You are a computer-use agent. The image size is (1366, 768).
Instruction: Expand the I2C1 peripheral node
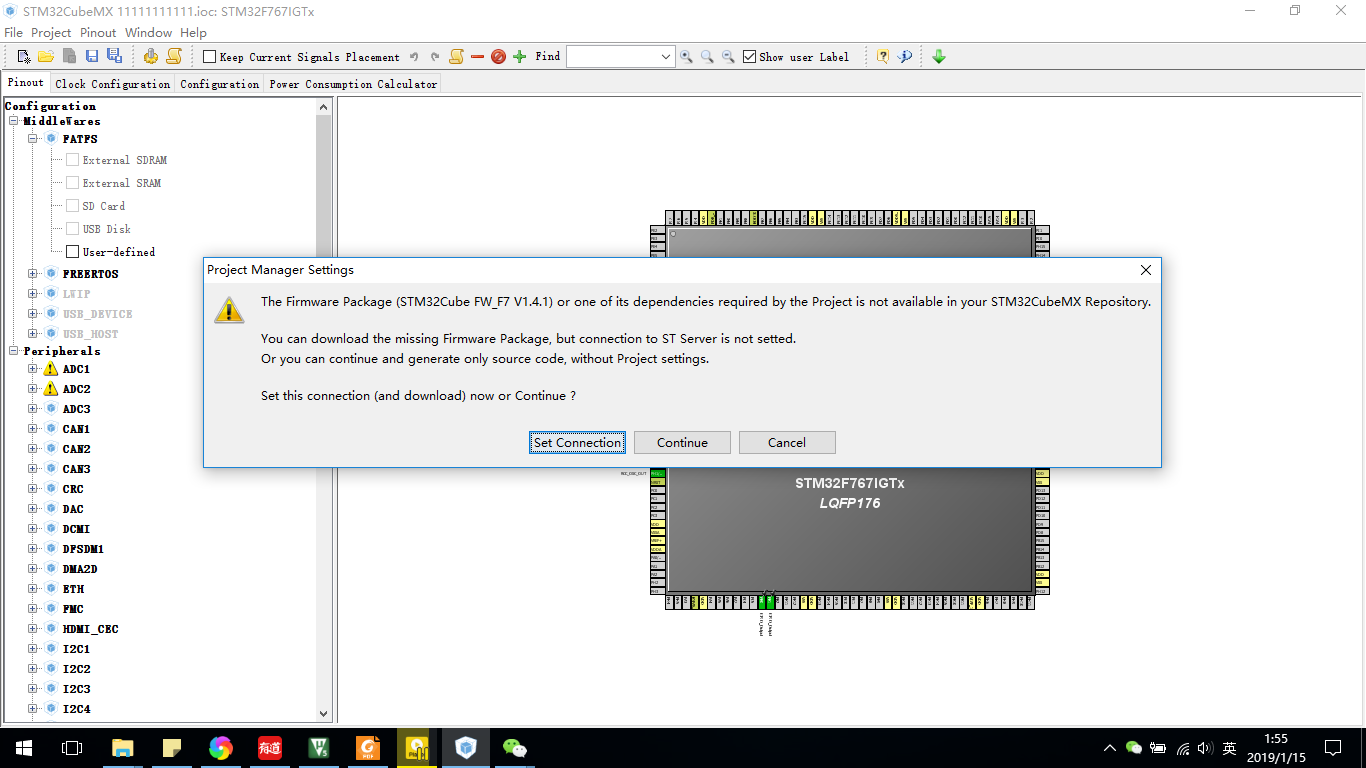33,649
